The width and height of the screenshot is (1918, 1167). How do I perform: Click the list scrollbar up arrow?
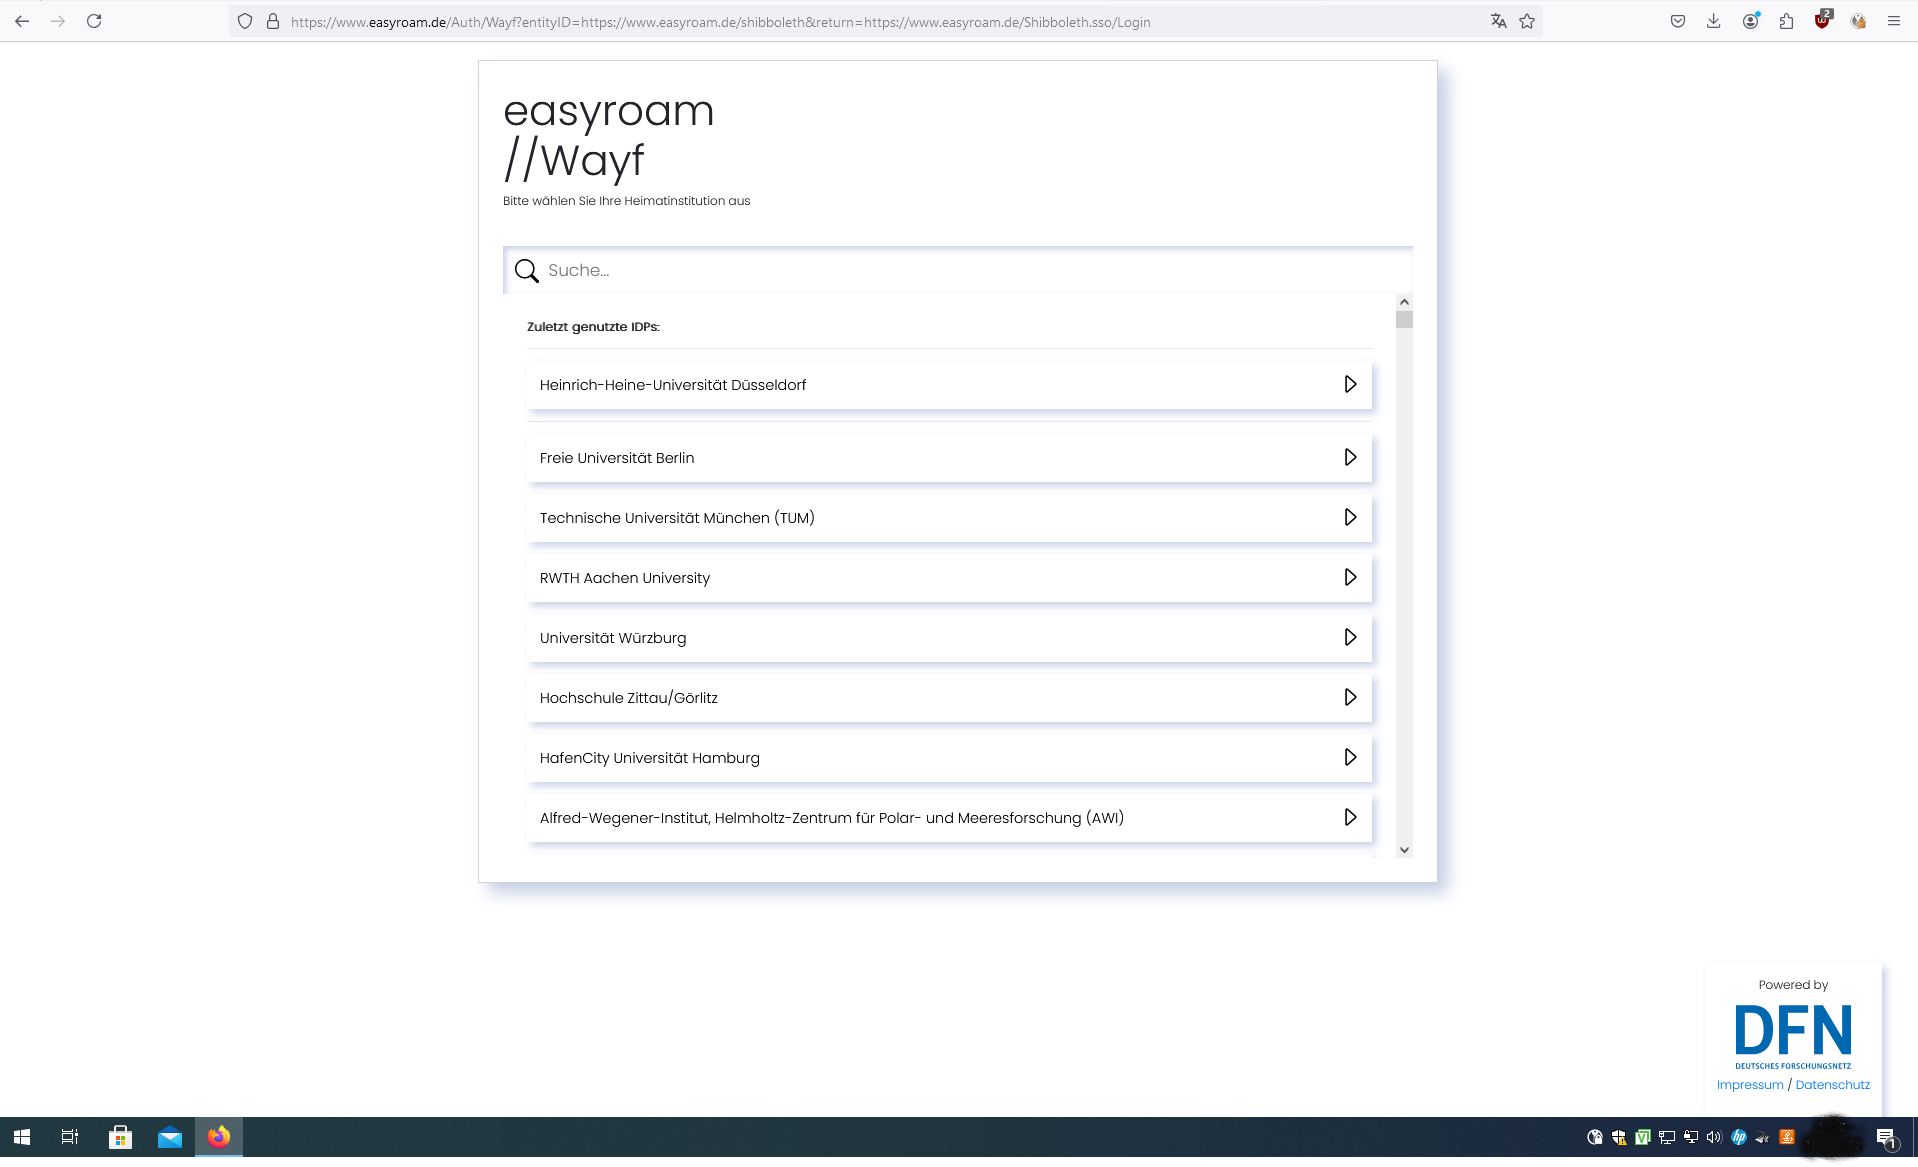click(1404, 302)
